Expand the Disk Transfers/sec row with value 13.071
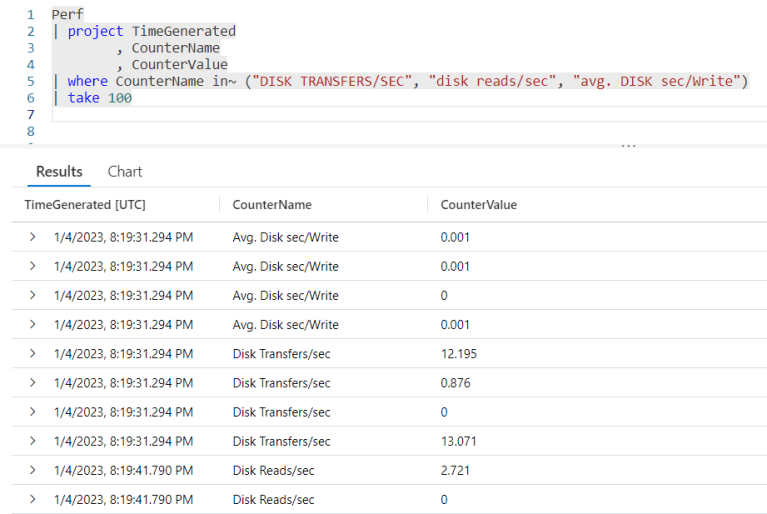This screenshot has height=514, width=767. tap(32, 441)
